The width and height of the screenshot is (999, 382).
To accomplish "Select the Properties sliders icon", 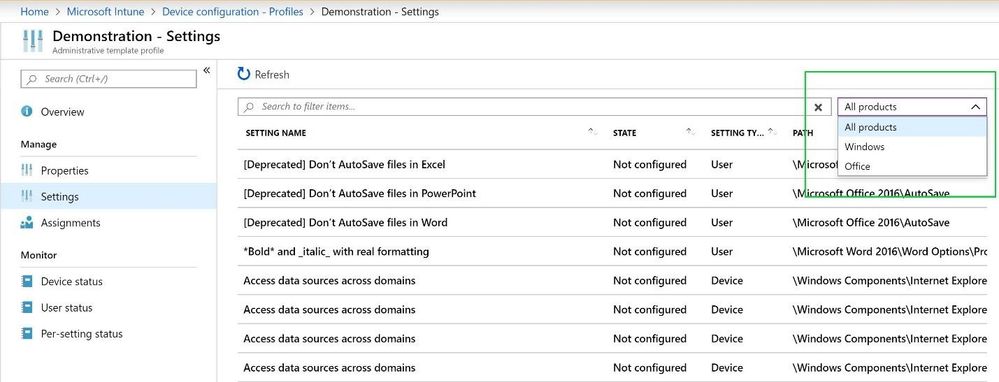I will coord(27,170).
